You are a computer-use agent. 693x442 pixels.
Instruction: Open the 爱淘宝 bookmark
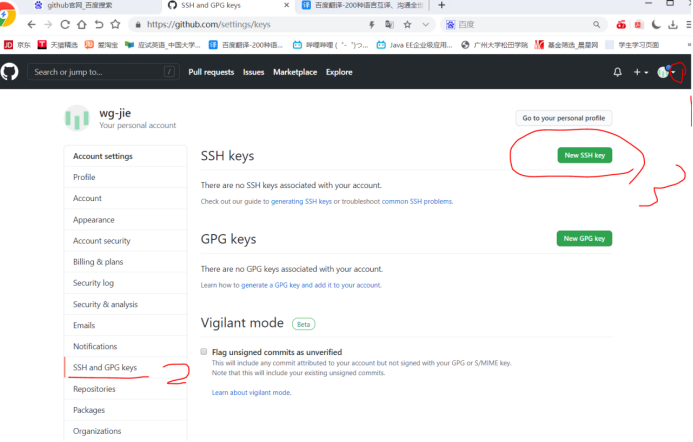tap(102, 45)
